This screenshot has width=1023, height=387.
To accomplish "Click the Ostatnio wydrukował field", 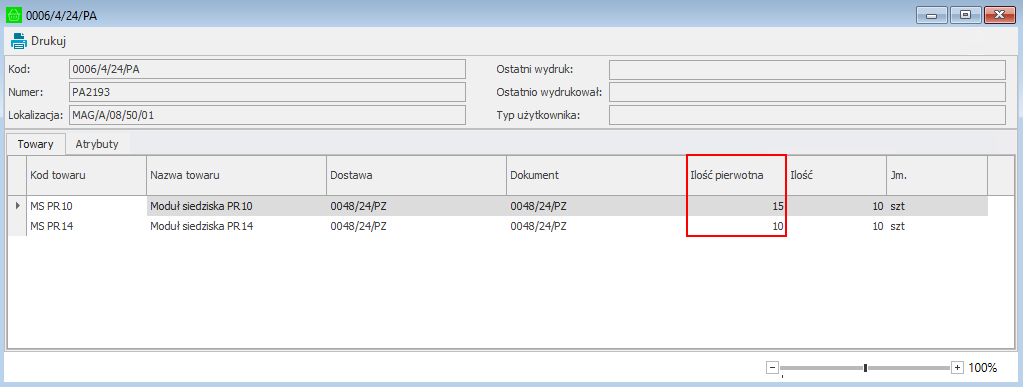I will [x=807, y=92].
